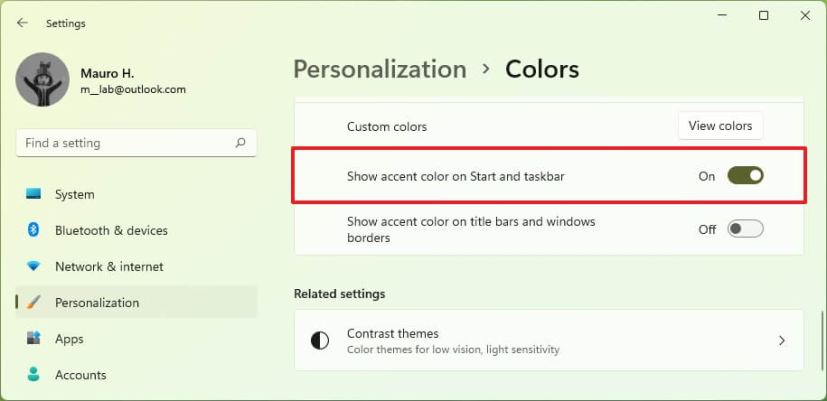Click the Contrast themes half-circle icon

320,341
